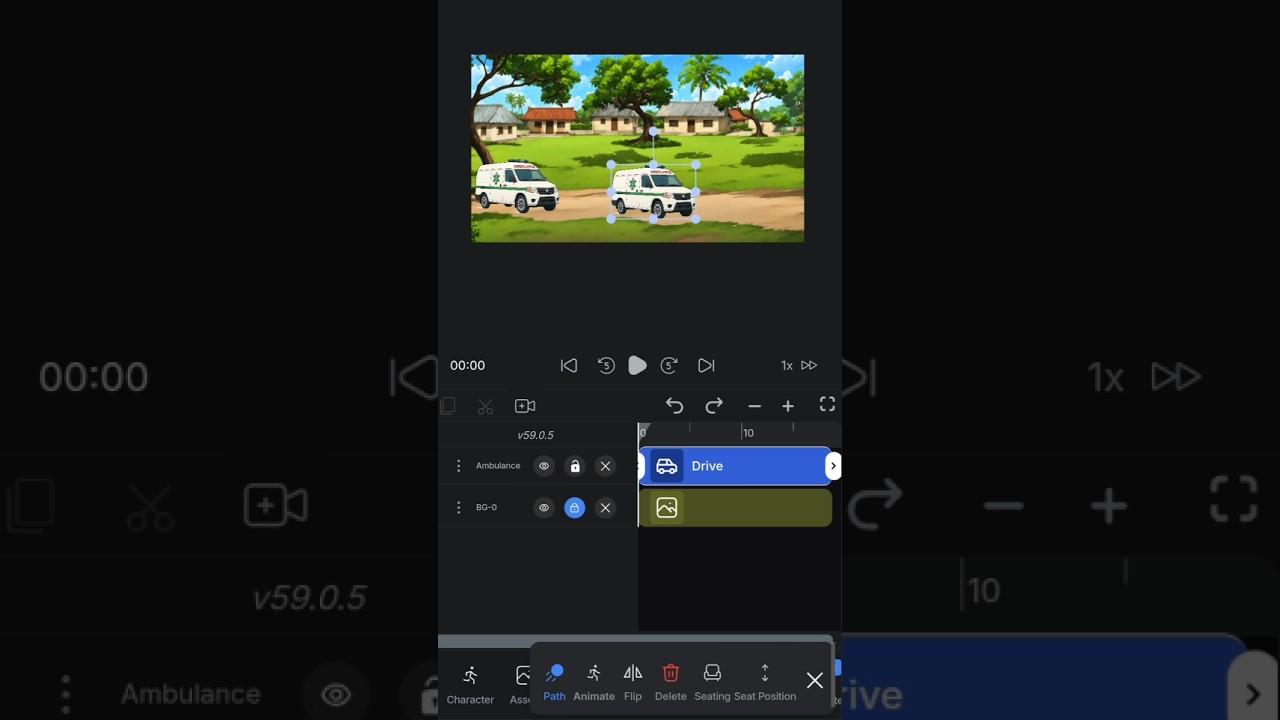Toggle lock on Ambulance layer
The width and height of the screenshot is (1280, 720).
point(575,466)
